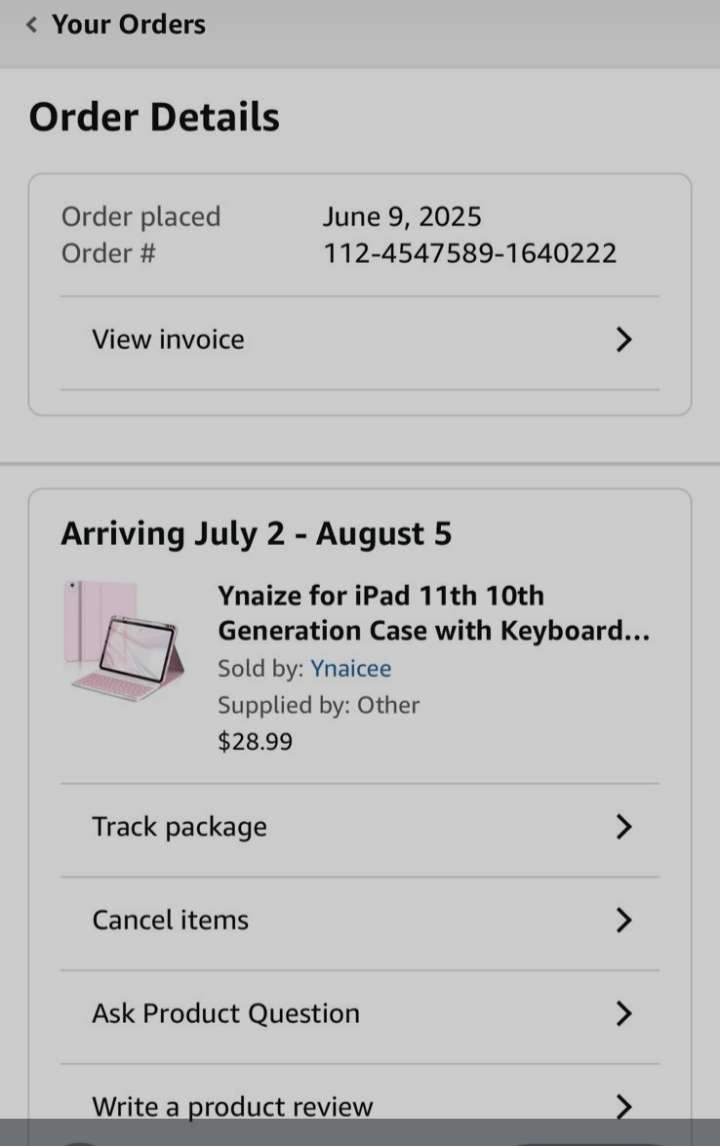The height and width of the screenshot is (1146, 720).
Task: Click the arrow beside Track package
Action: (624, 827)
